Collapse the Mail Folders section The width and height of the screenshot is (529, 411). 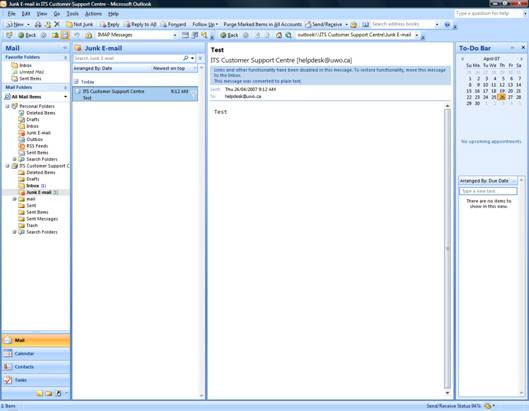65,88
